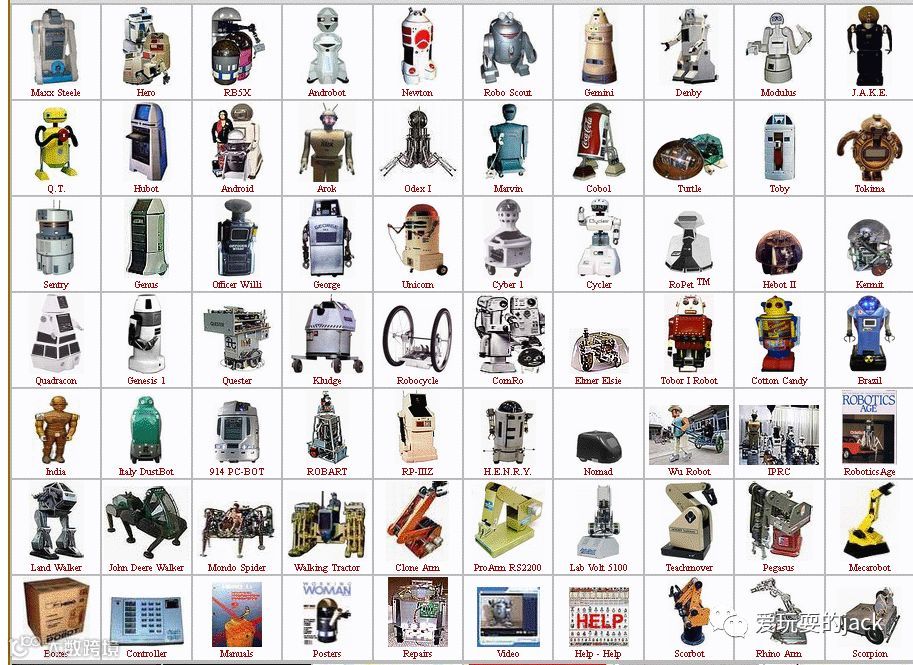The image size is (913, 665).
Task: Open the Teachmover arm thumbnail
Action: point(689,521)
